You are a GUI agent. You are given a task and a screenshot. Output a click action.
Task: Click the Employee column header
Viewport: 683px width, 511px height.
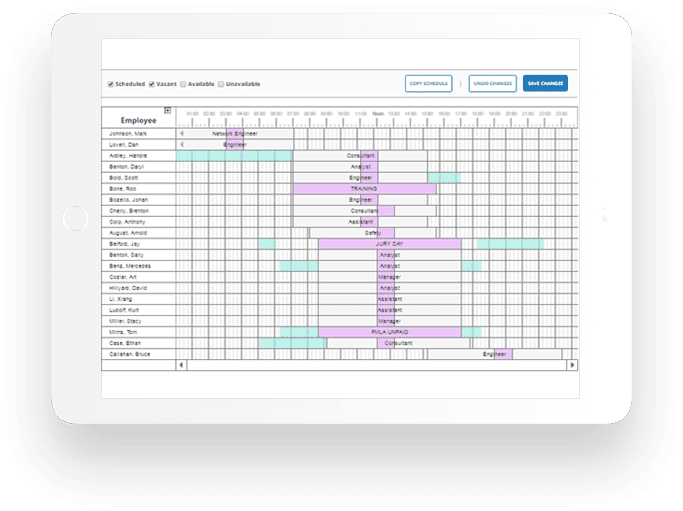[139, 120]
